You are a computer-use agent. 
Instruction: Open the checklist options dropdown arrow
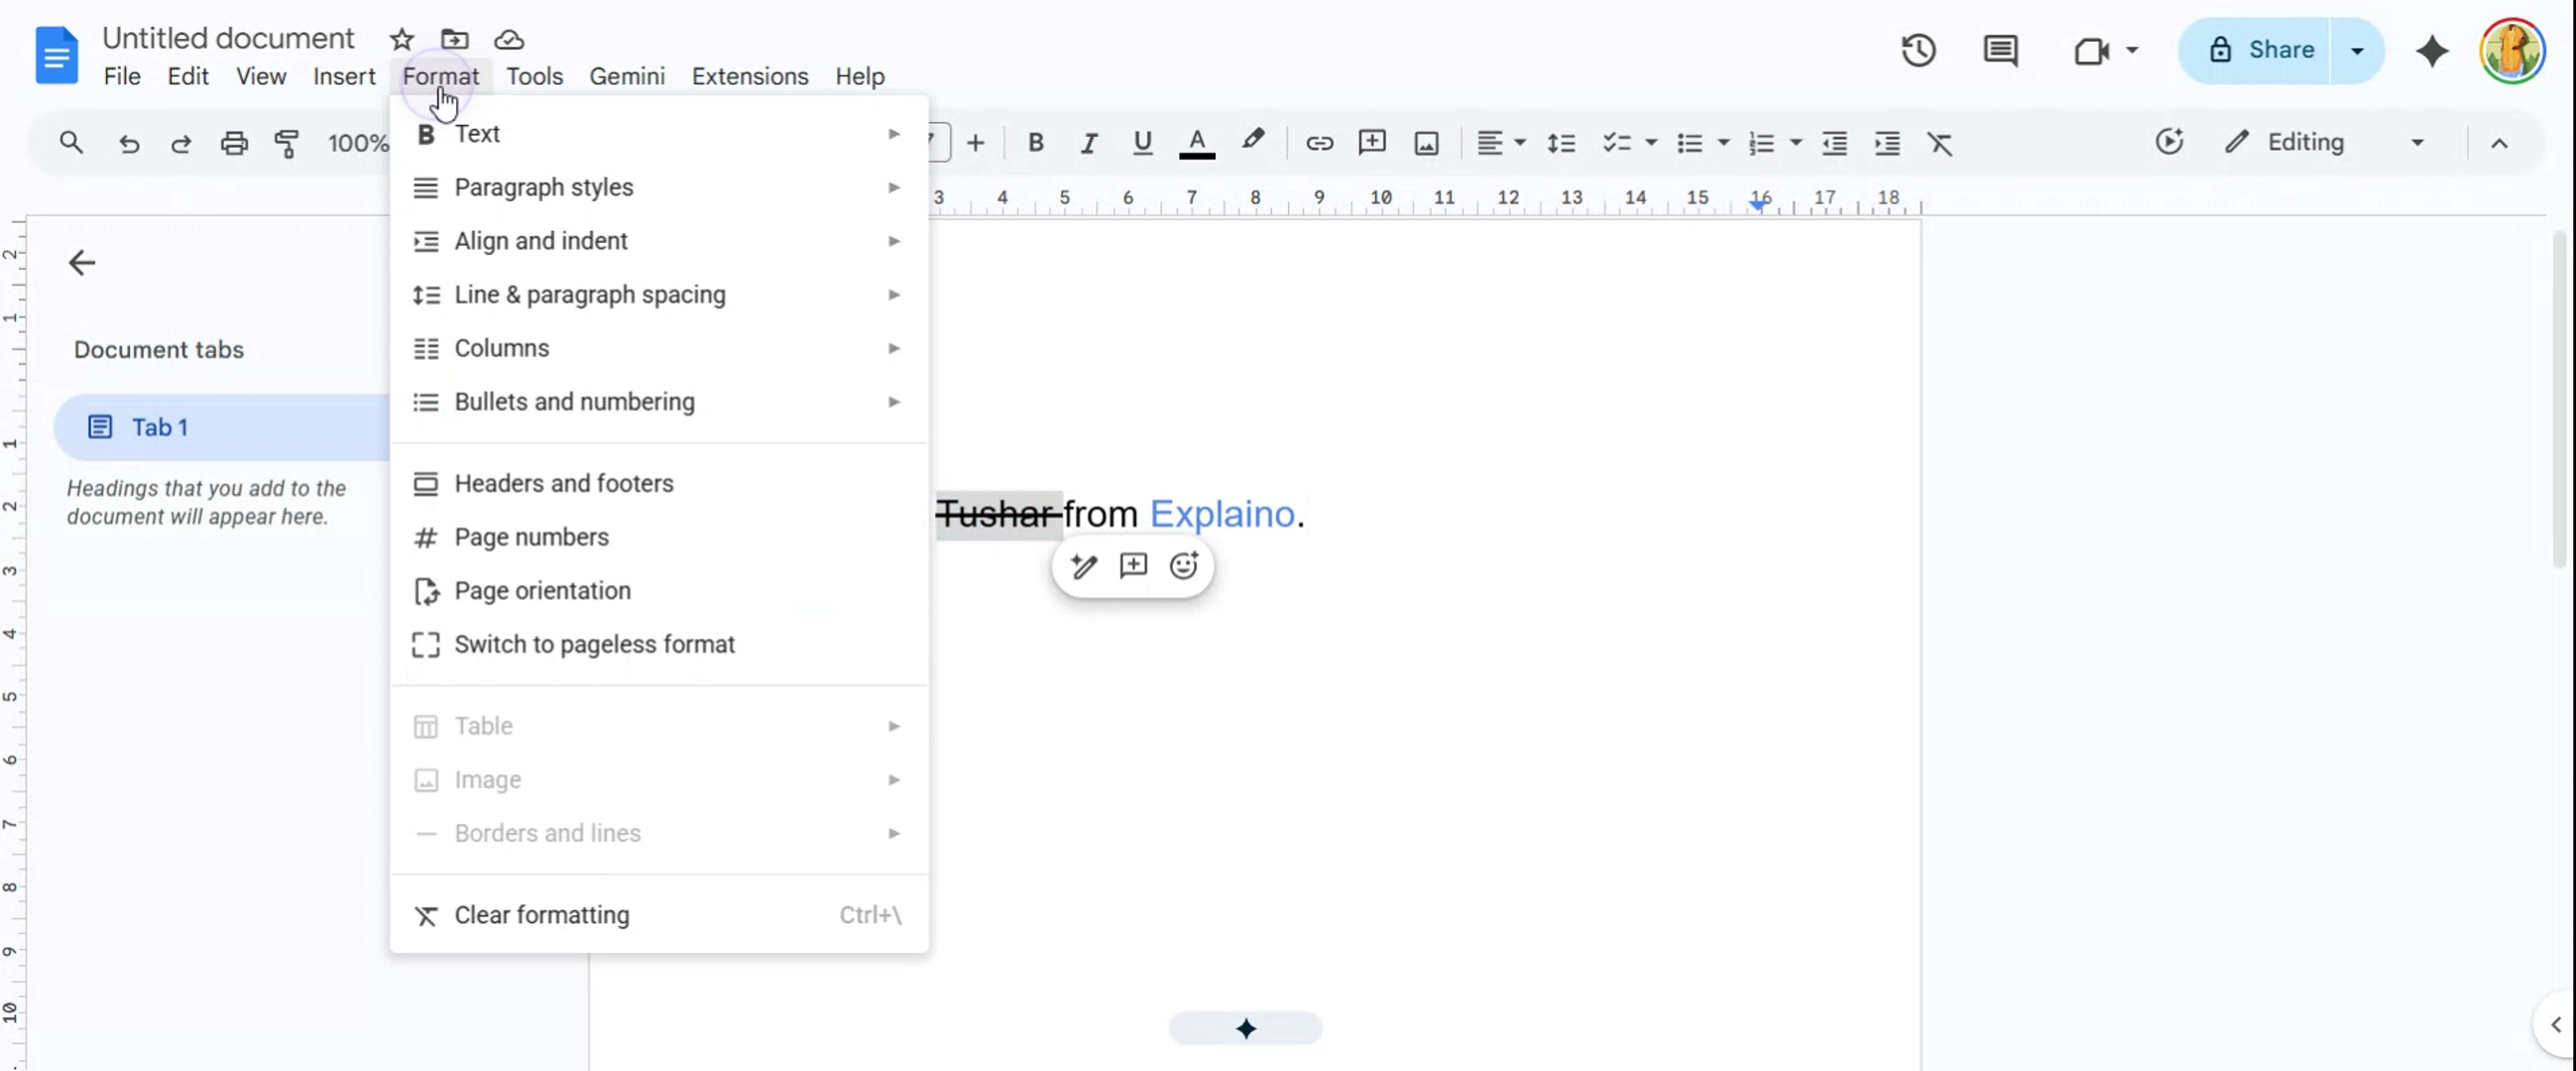pos(1651,143)
